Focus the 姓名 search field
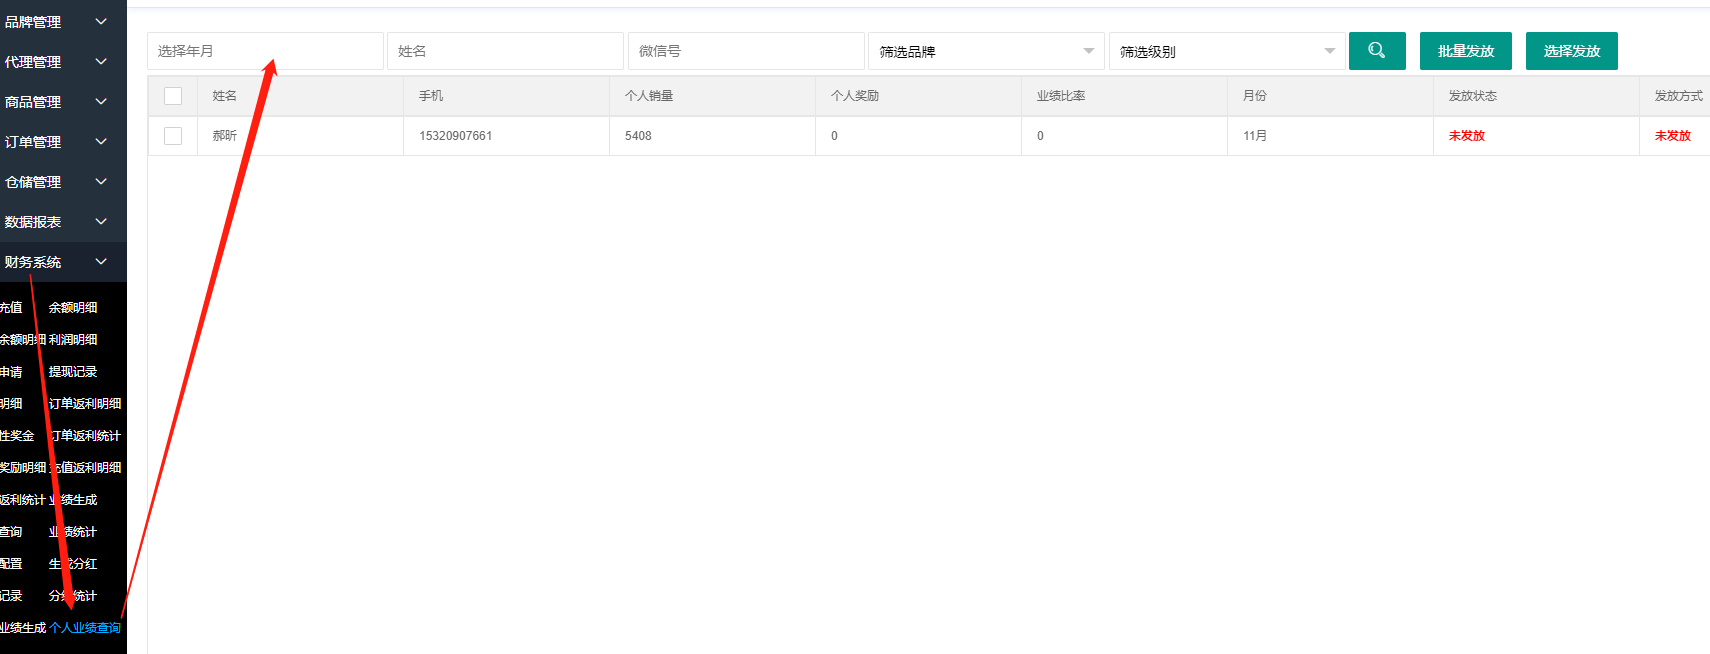This screenshot has height=654, width=1710. pyautogui.click(x=505, y=51)
